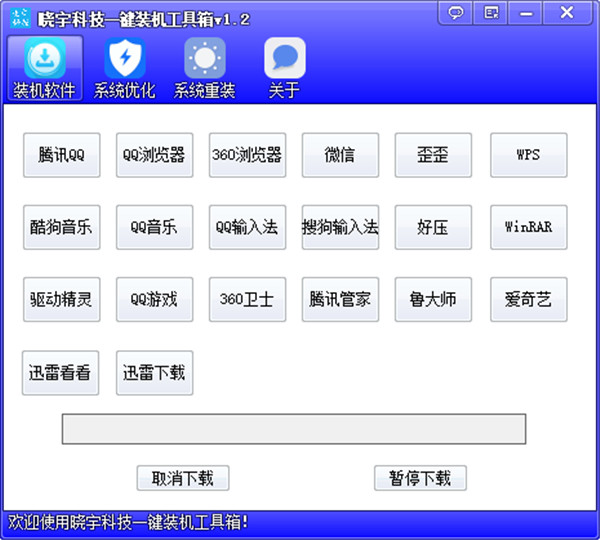Choose 搜狗输入法 to install
This screenshot has width=600, height=540.
tap(340, 227)
